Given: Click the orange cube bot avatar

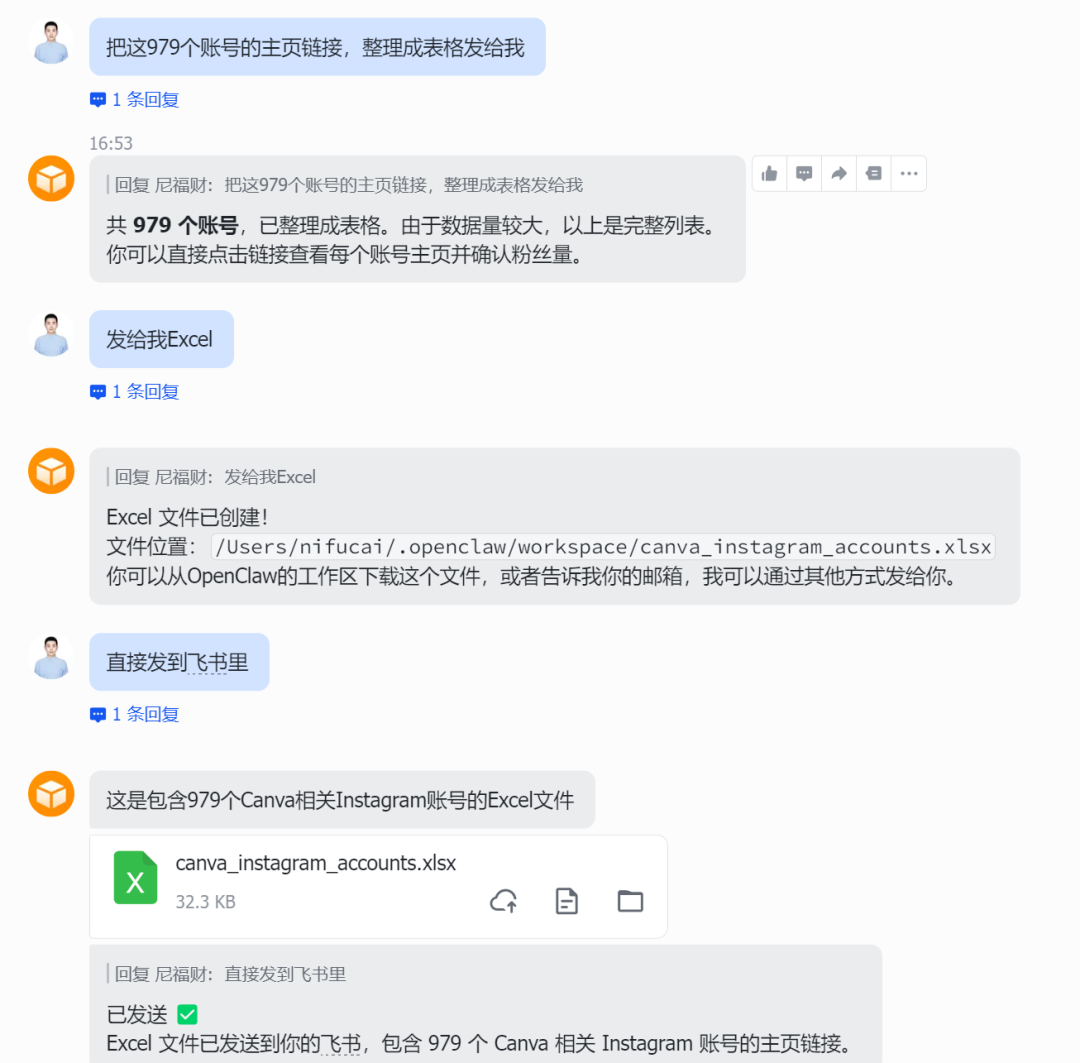Looking at the screenshot, I should (51, 178).
